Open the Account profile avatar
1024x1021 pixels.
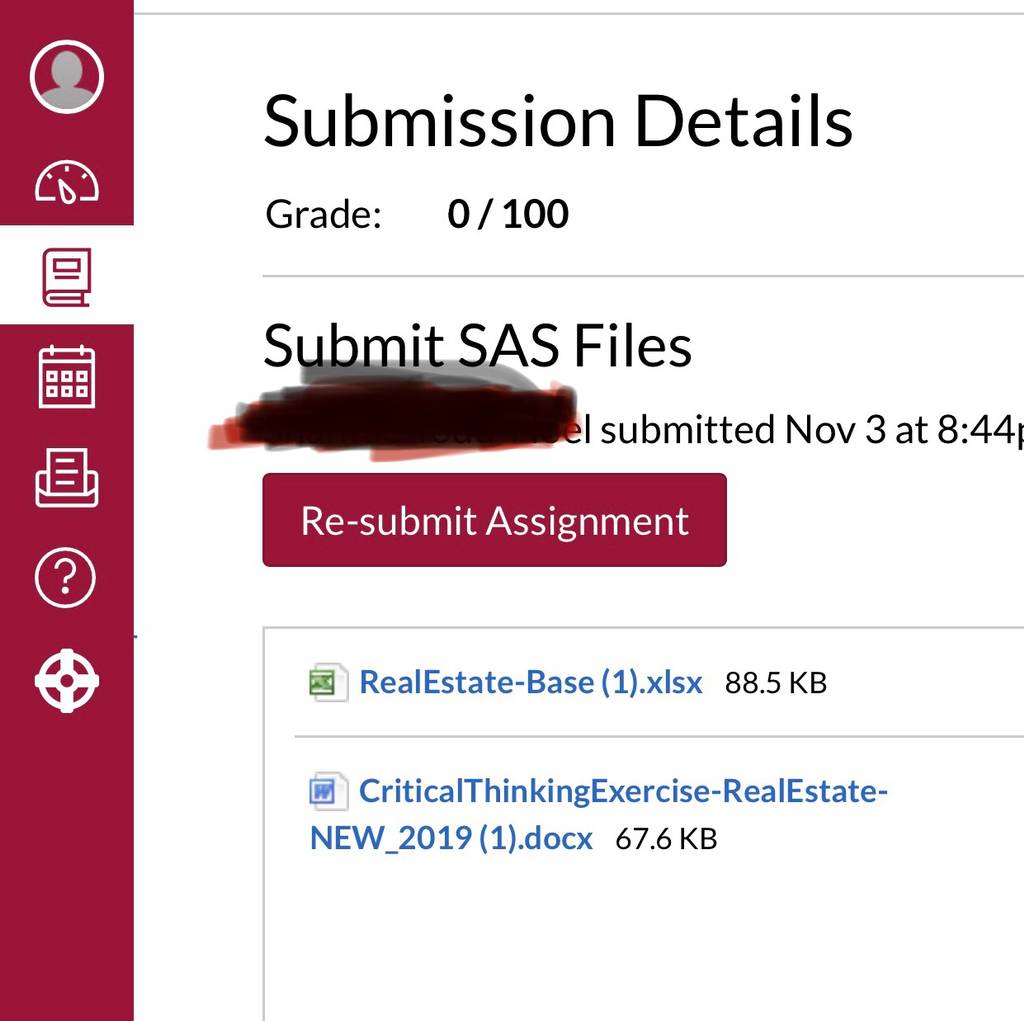[x=67, y=76]
